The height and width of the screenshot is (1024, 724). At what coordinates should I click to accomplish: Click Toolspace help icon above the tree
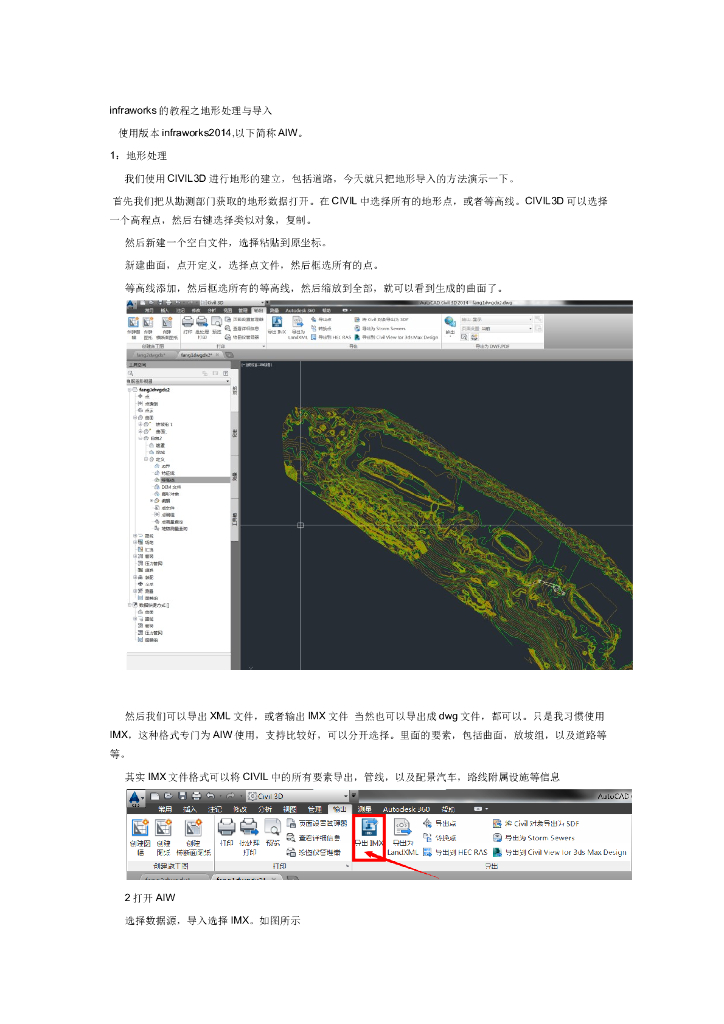(225, 373)
